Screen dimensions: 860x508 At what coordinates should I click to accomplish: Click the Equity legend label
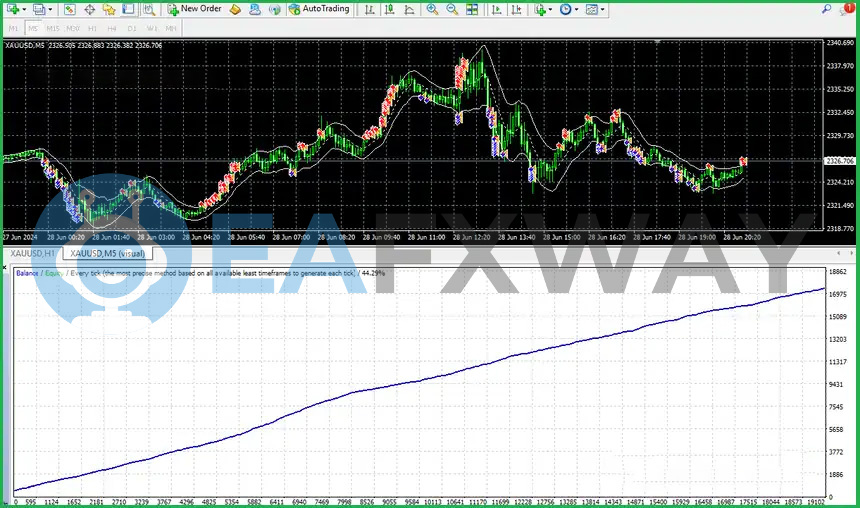point(54,273)
